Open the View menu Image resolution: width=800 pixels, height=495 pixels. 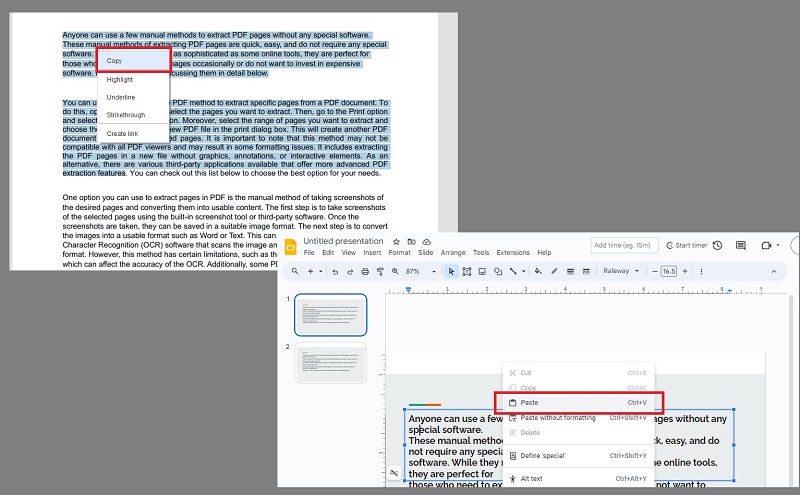click(349, 253)
